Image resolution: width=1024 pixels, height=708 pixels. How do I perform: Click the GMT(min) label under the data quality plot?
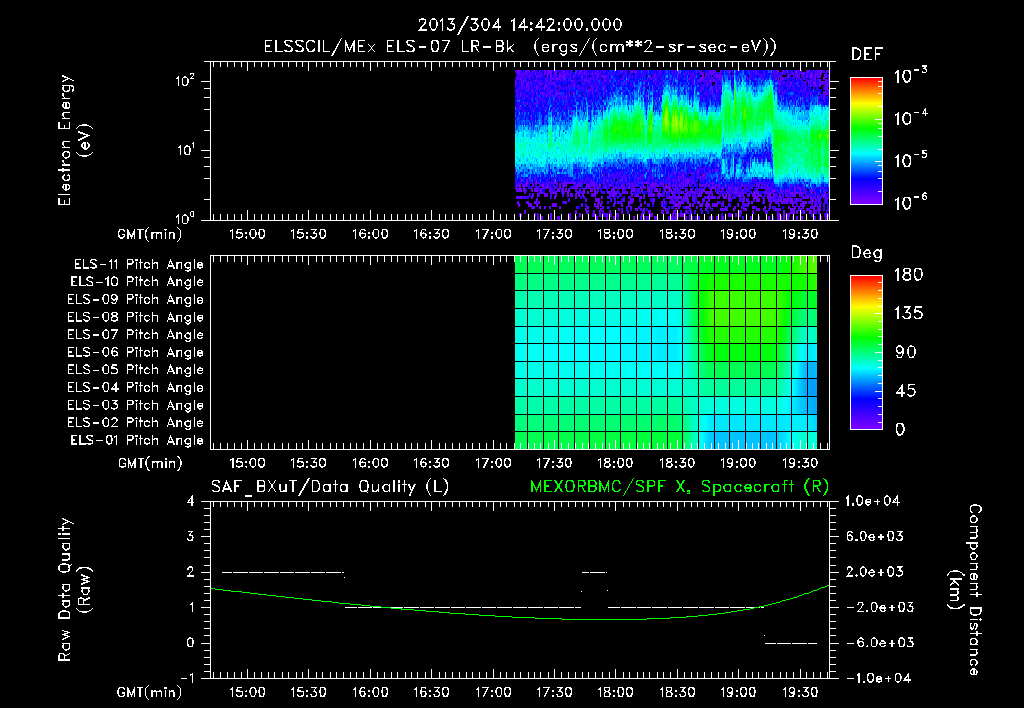149,693
